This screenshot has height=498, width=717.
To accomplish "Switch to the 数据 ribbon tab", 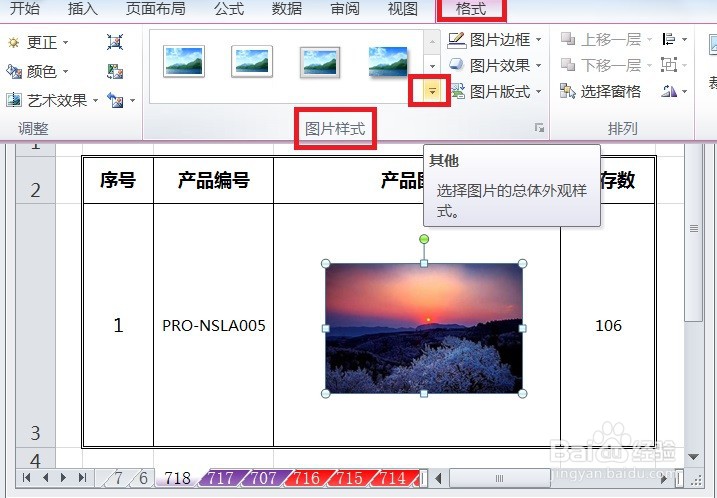I will [x=287, y=9].
